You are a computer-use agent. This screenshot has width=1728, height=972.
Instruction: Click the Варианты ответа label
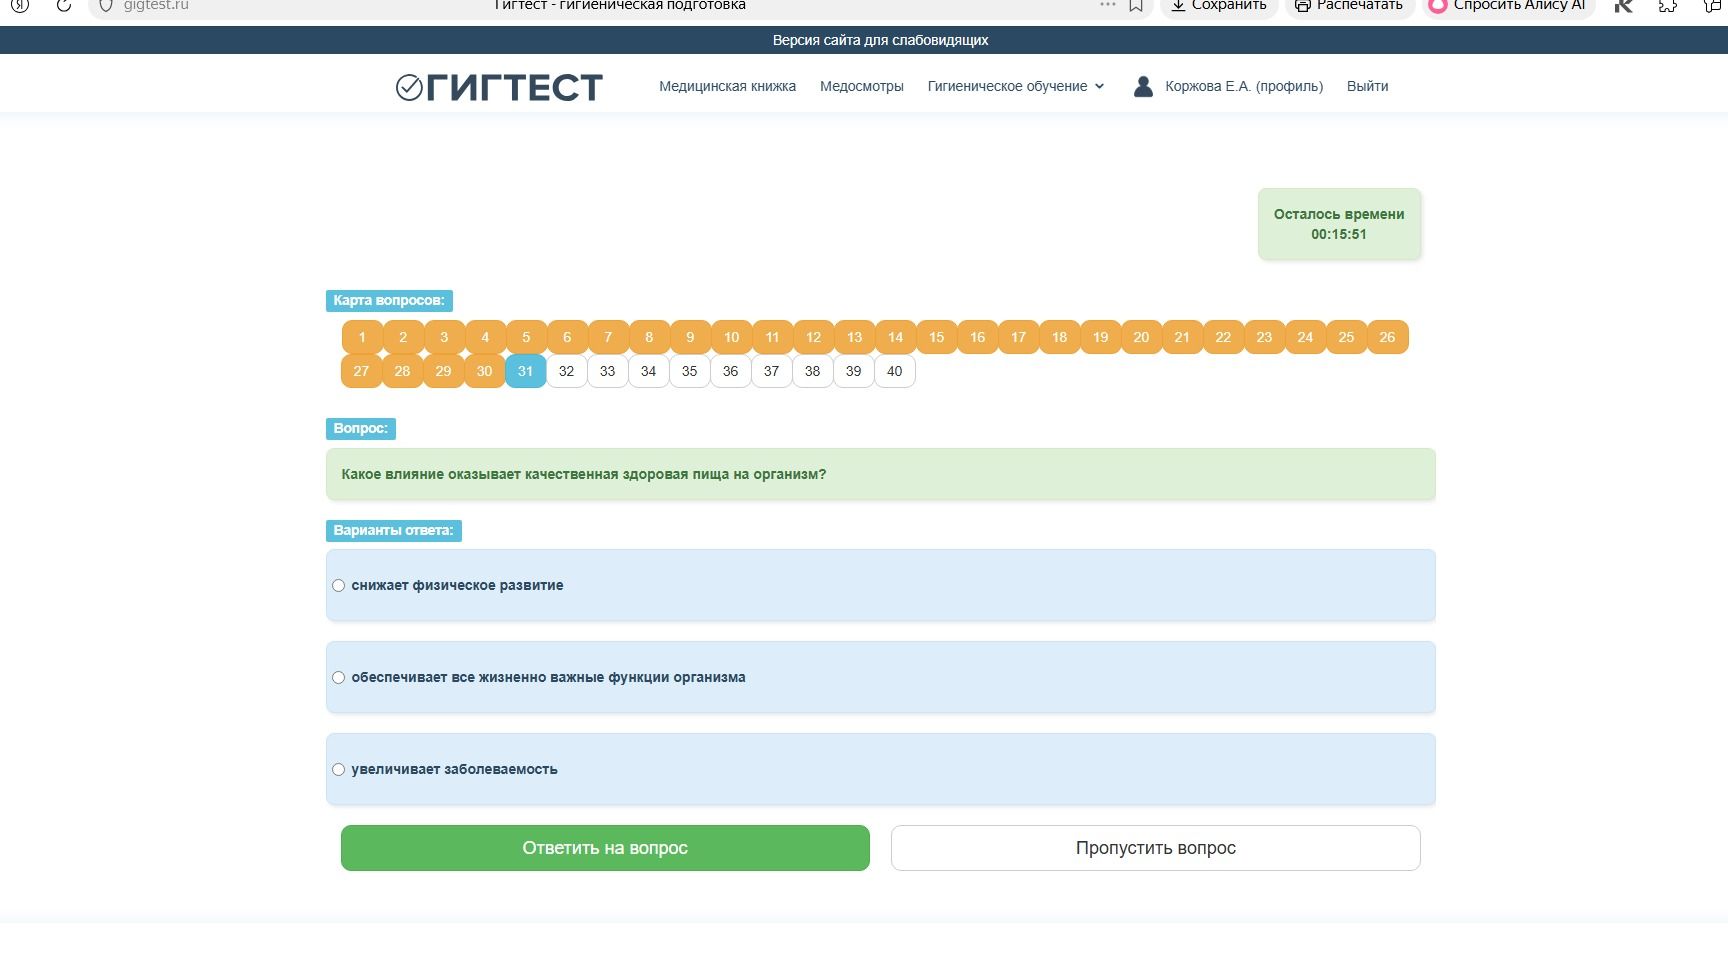pos(393,530)
